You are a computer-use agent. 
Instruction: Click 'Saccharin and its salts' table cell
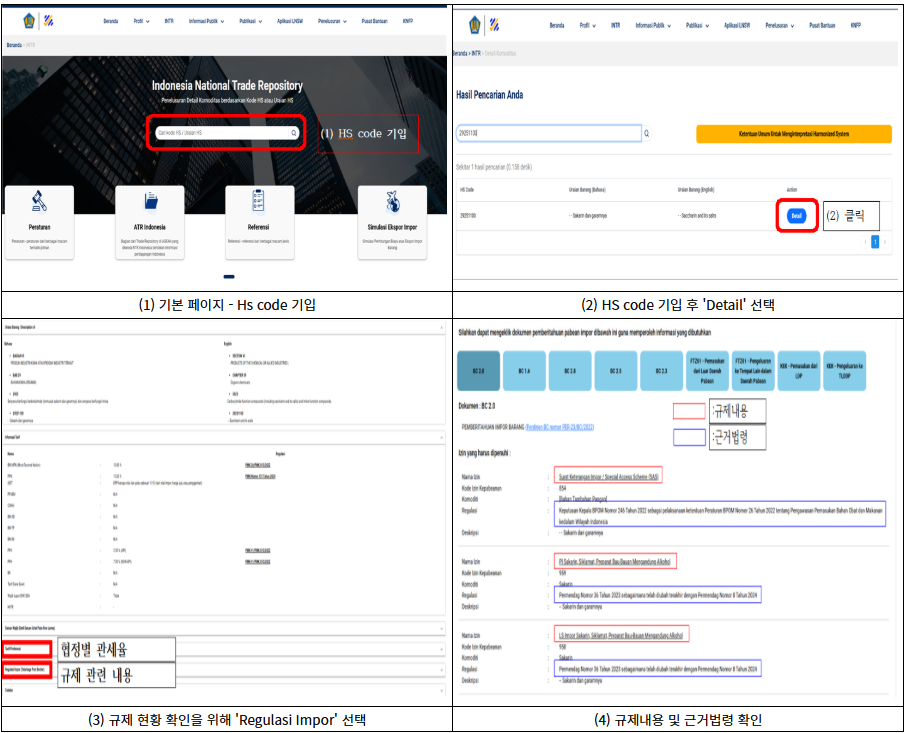(697, 216)
